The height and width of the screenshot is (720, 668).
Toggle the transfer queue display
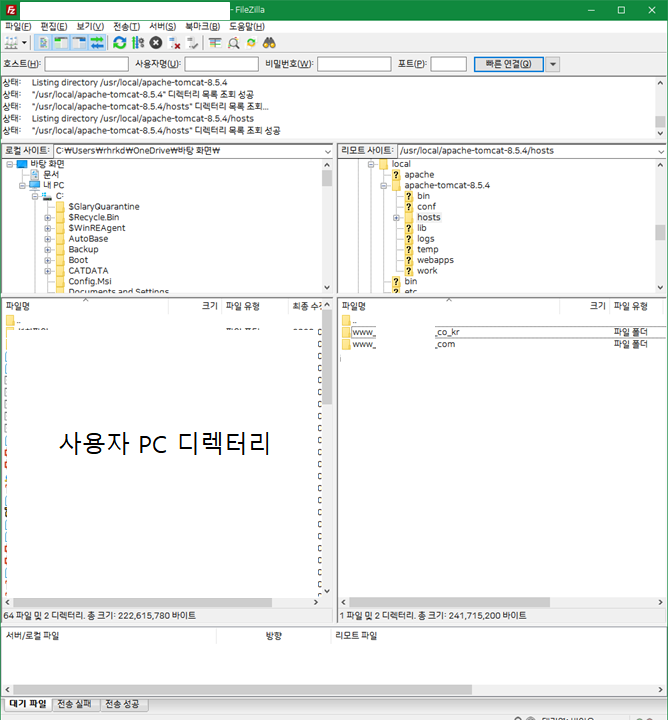point(97,43)
